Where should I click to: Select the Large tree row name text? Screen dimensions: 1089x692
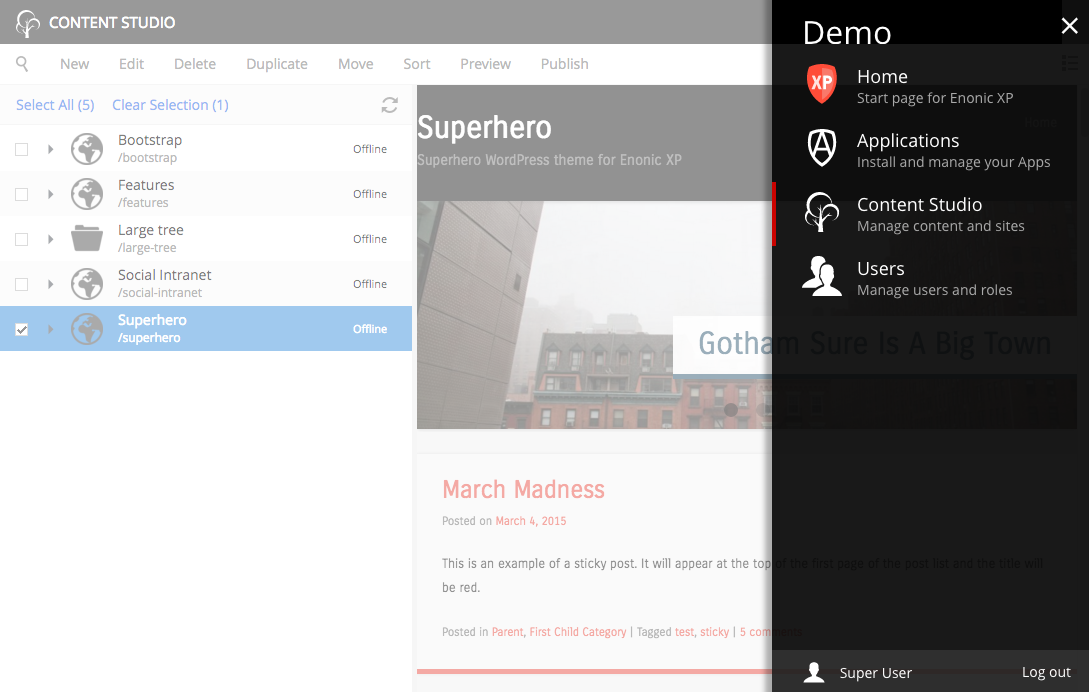click(x=151, y=230)
